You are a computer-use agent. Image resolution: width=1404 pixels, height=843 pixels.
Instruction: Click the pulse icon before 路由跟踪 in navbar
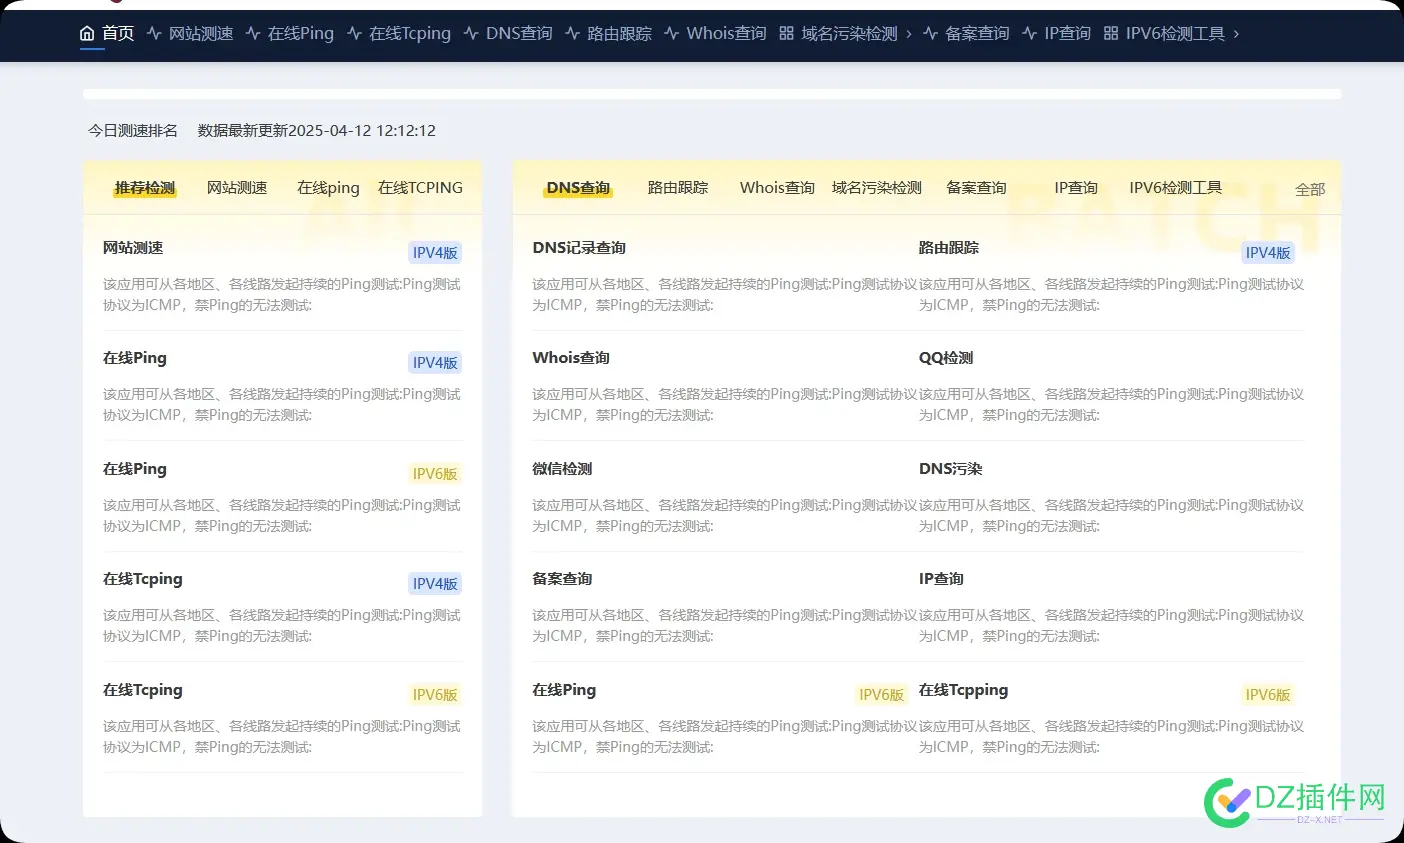click(572, 33)
